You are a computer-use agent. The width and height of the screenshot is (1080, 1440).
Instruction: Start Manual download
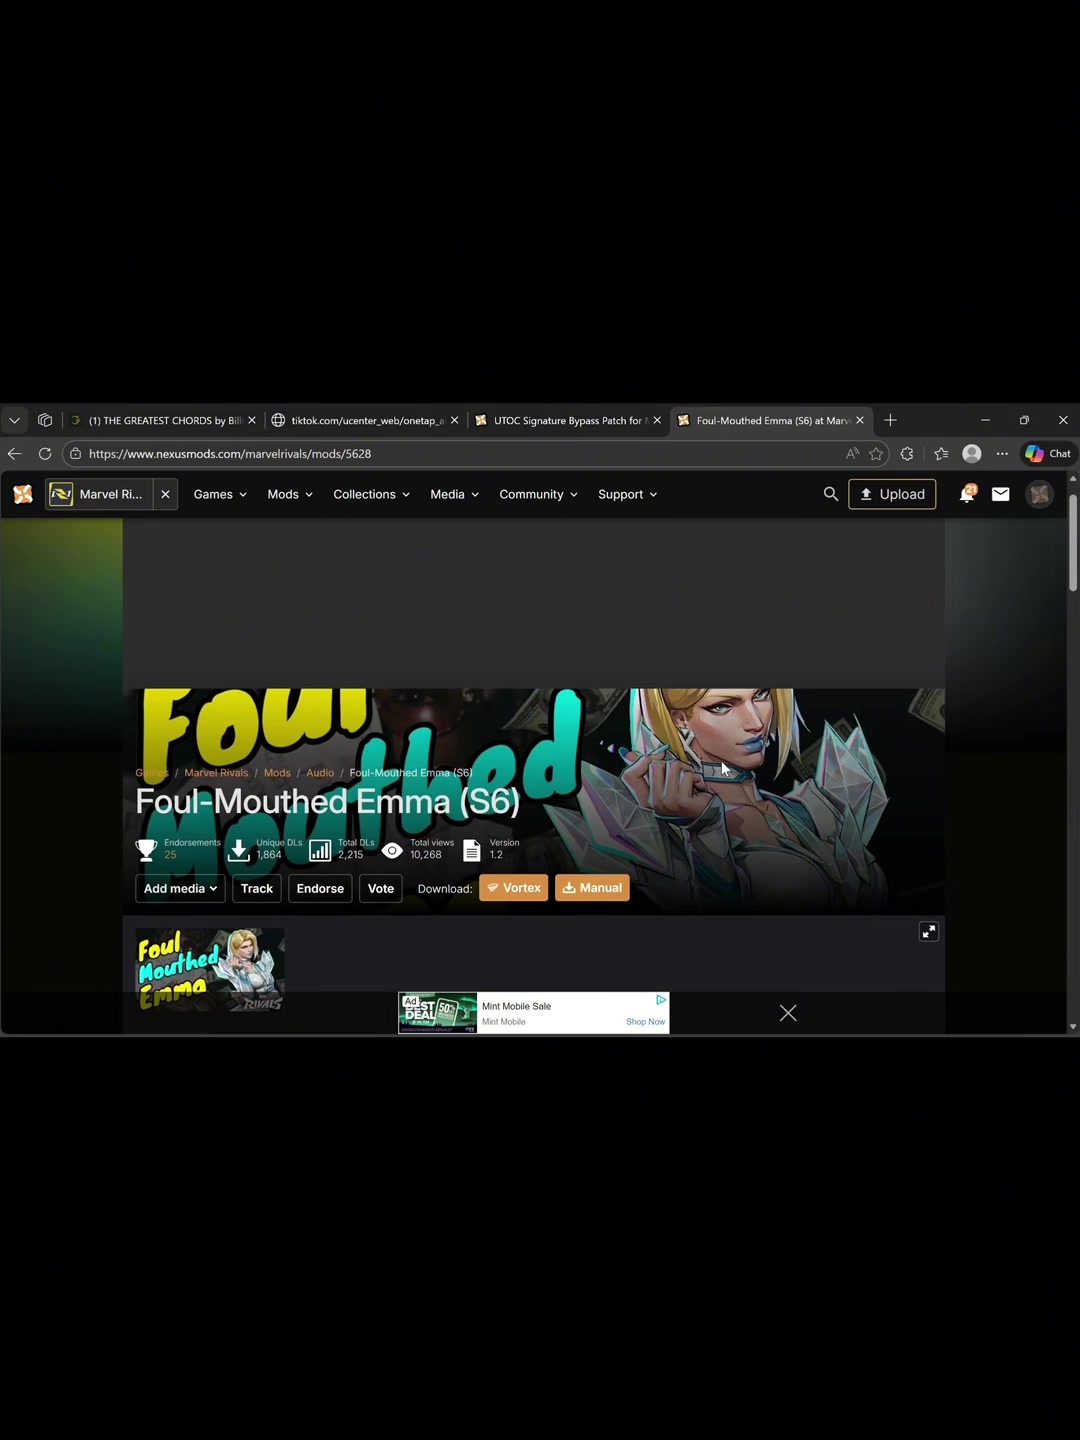(592, 888)
